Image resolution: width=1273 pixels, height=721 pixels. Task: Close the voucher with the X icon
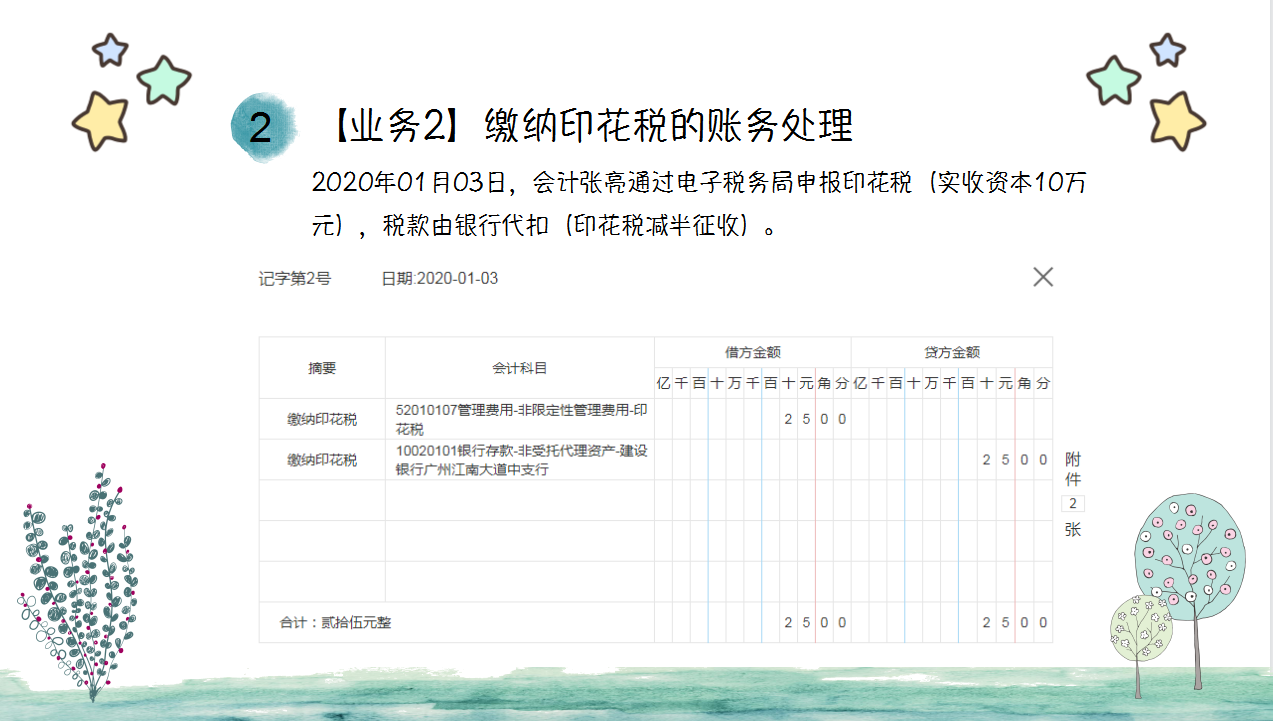point(1043,277)
